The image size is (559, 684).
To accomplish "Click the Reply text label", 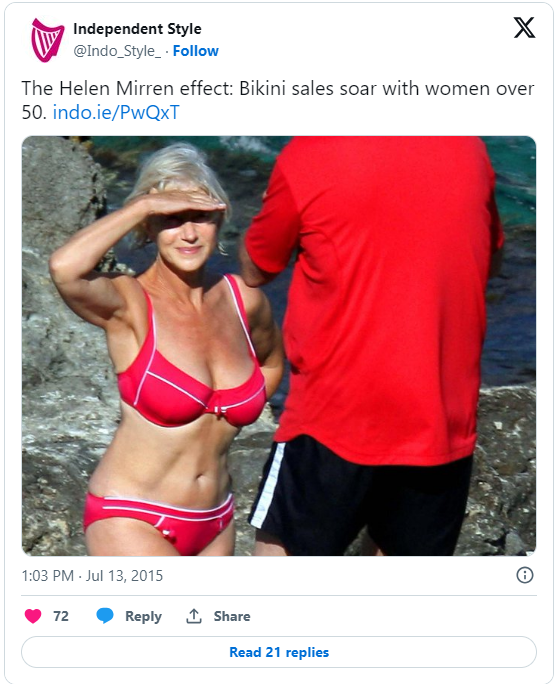I will pos(143,616).
